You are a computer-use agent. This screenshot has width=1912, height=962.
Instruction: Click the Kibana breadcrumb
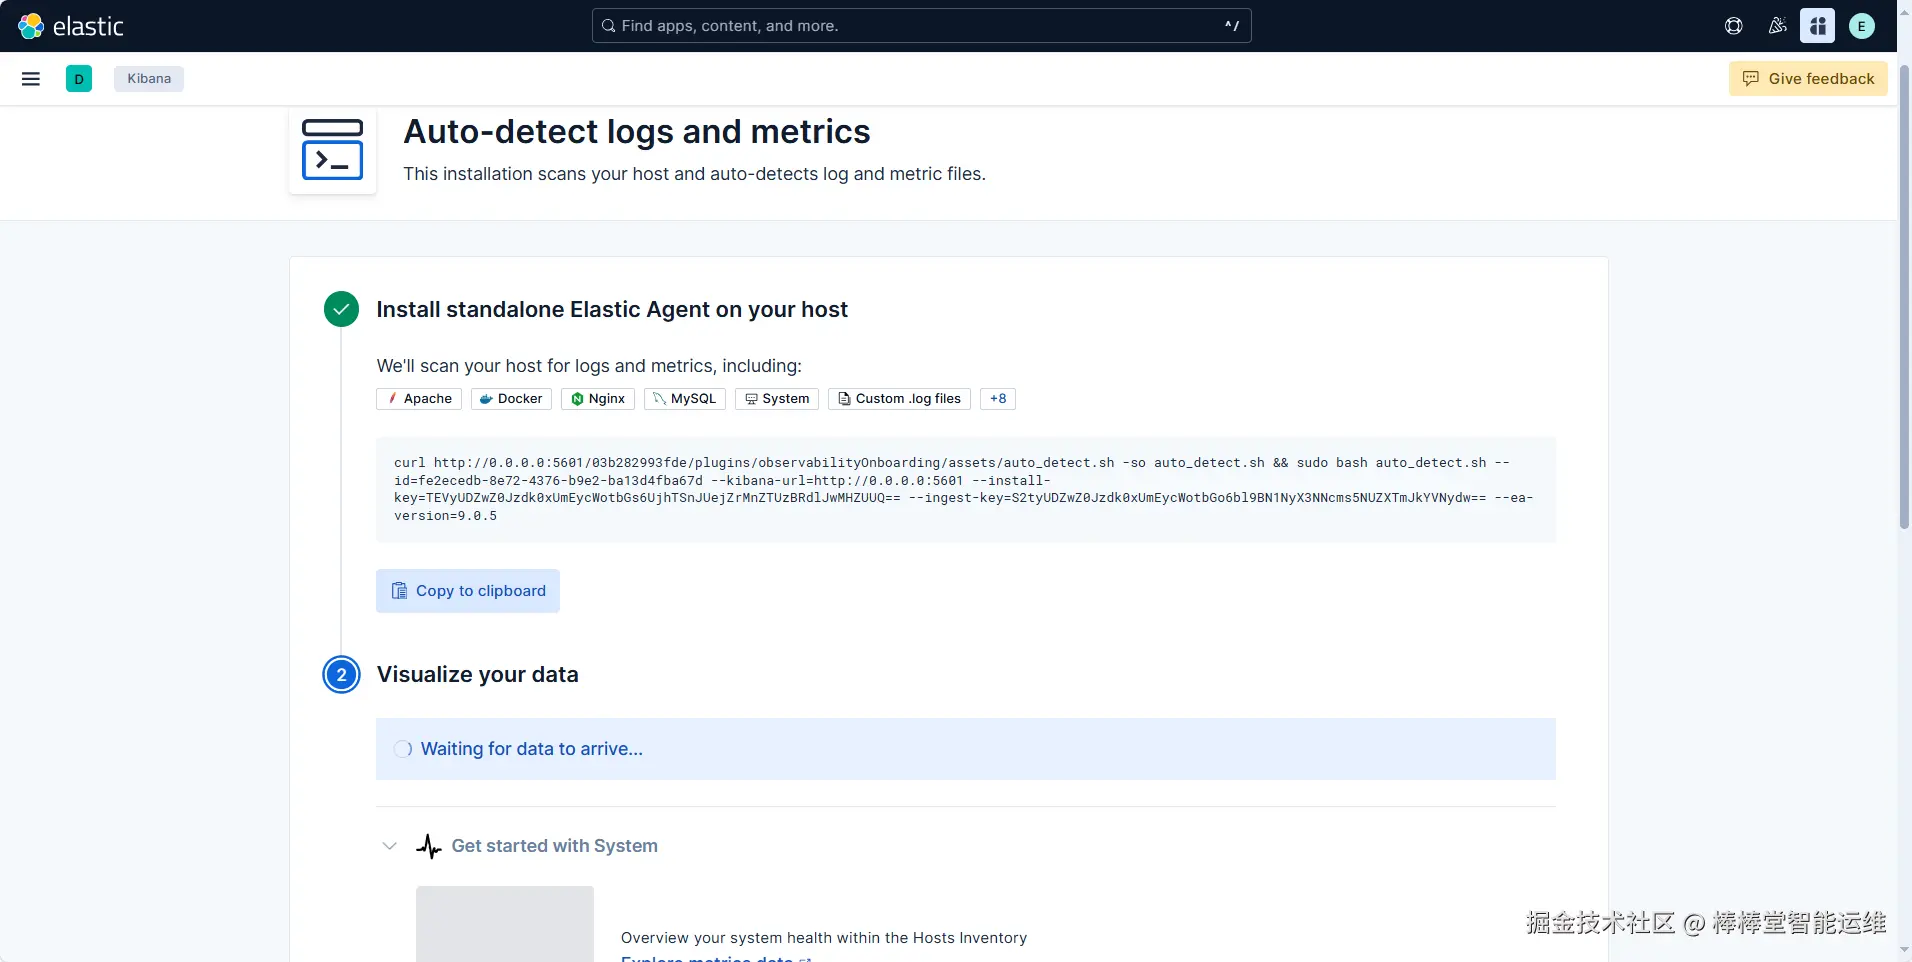(x=149, y=79)
